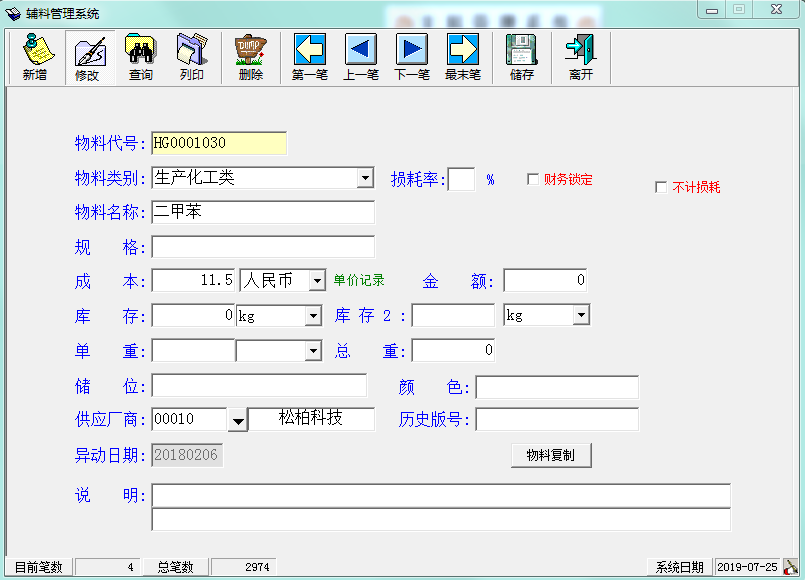The image size is (805, 580).
Task: Click the 离开 (exit) door icon
Action: click(x=581, y=57)
